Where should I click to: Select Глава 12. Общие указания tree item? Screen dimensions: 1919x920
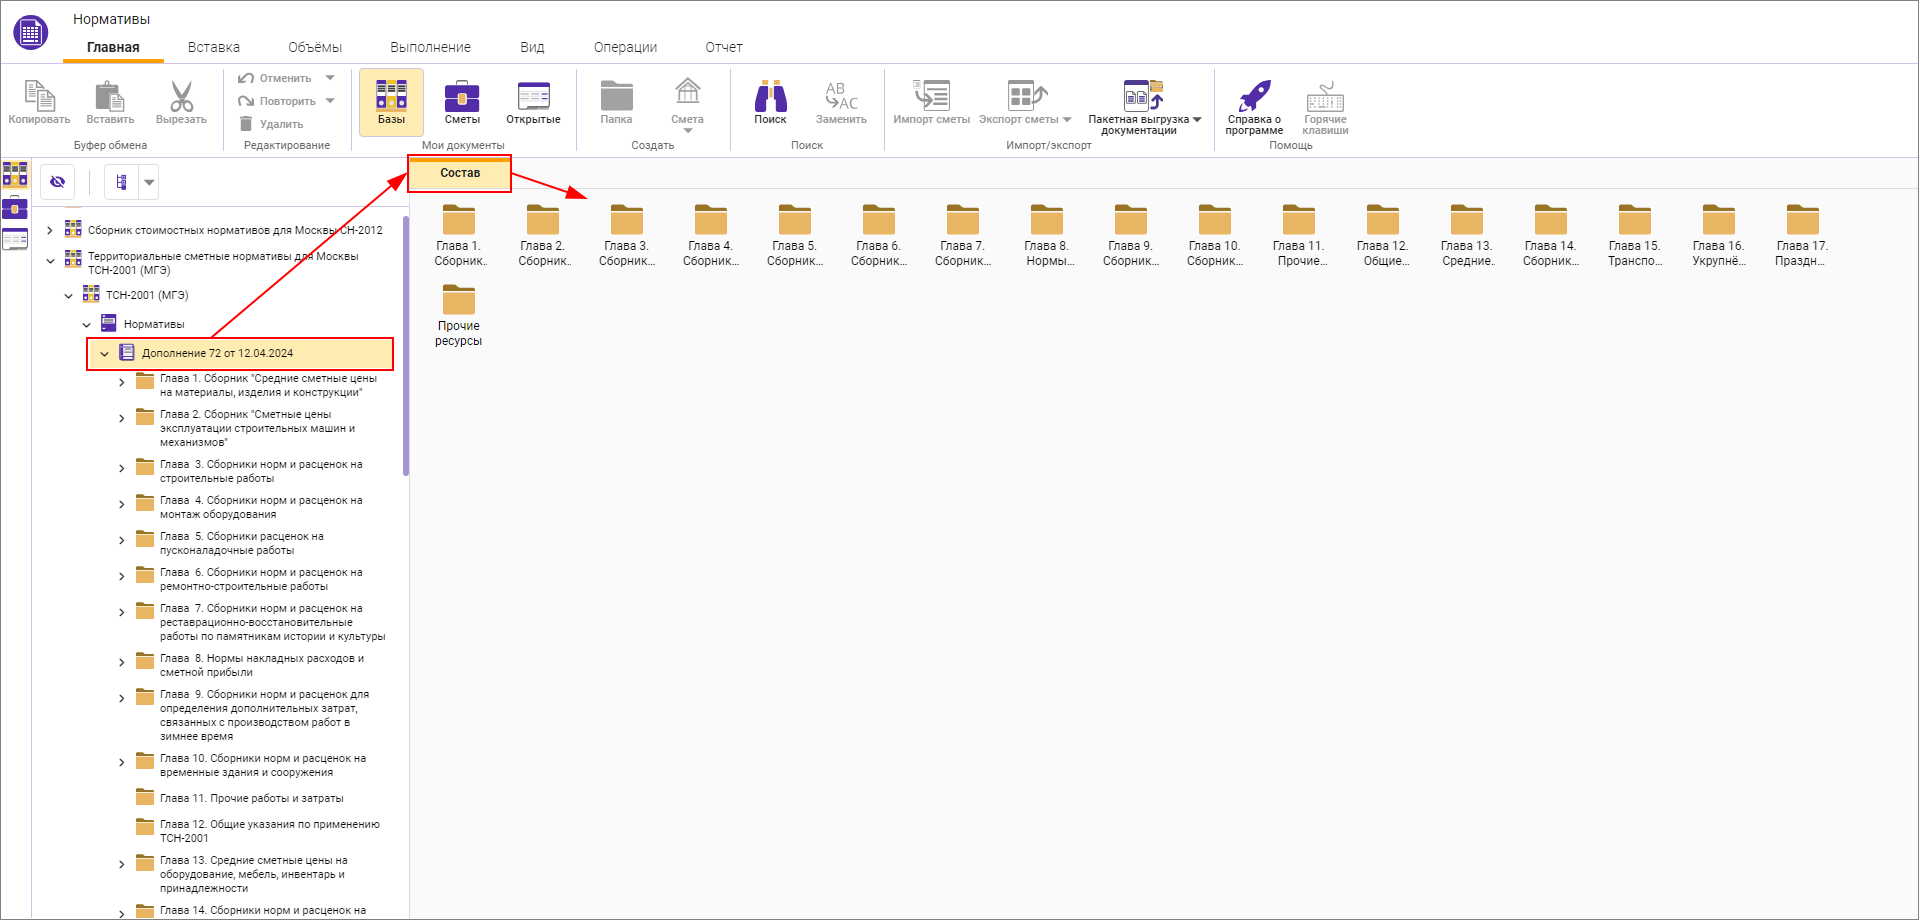point(269,831)
